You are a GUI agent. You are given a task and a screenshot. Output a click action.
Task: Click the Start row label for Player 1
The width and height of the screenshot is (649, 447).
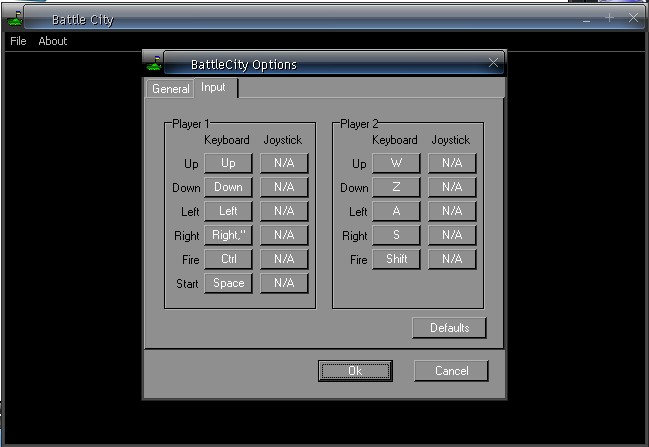click(x=187, y=284)
